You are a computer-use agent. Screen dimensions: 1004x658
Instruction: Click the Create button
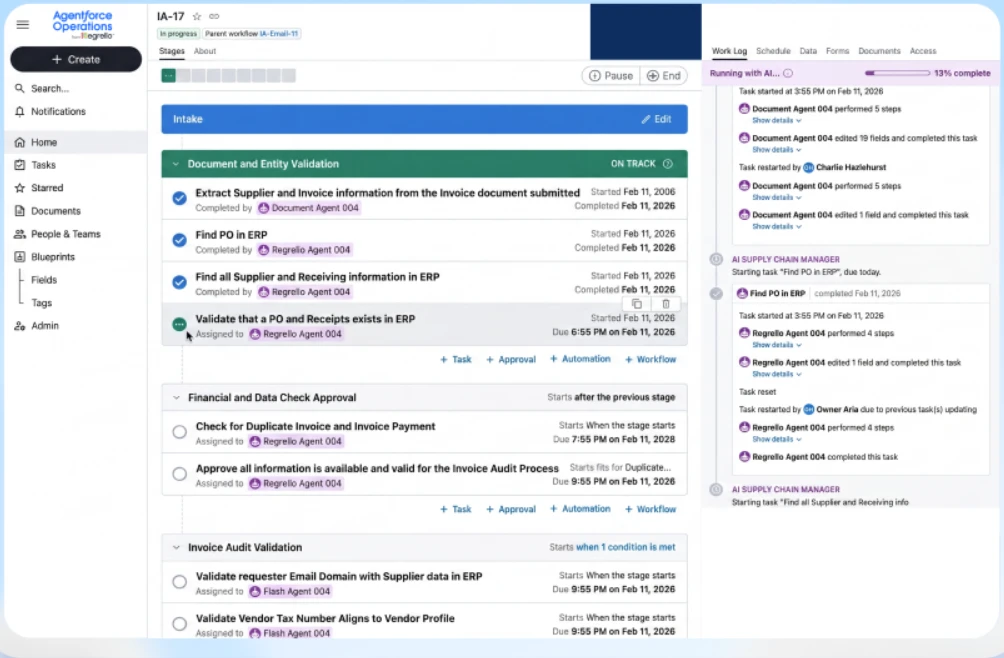[x=76, y=59]
